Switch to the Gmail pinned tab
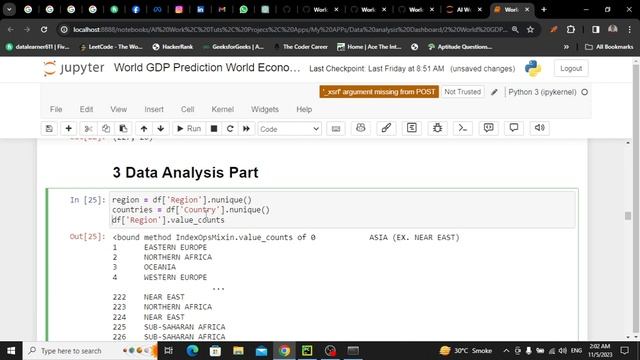 222,9
